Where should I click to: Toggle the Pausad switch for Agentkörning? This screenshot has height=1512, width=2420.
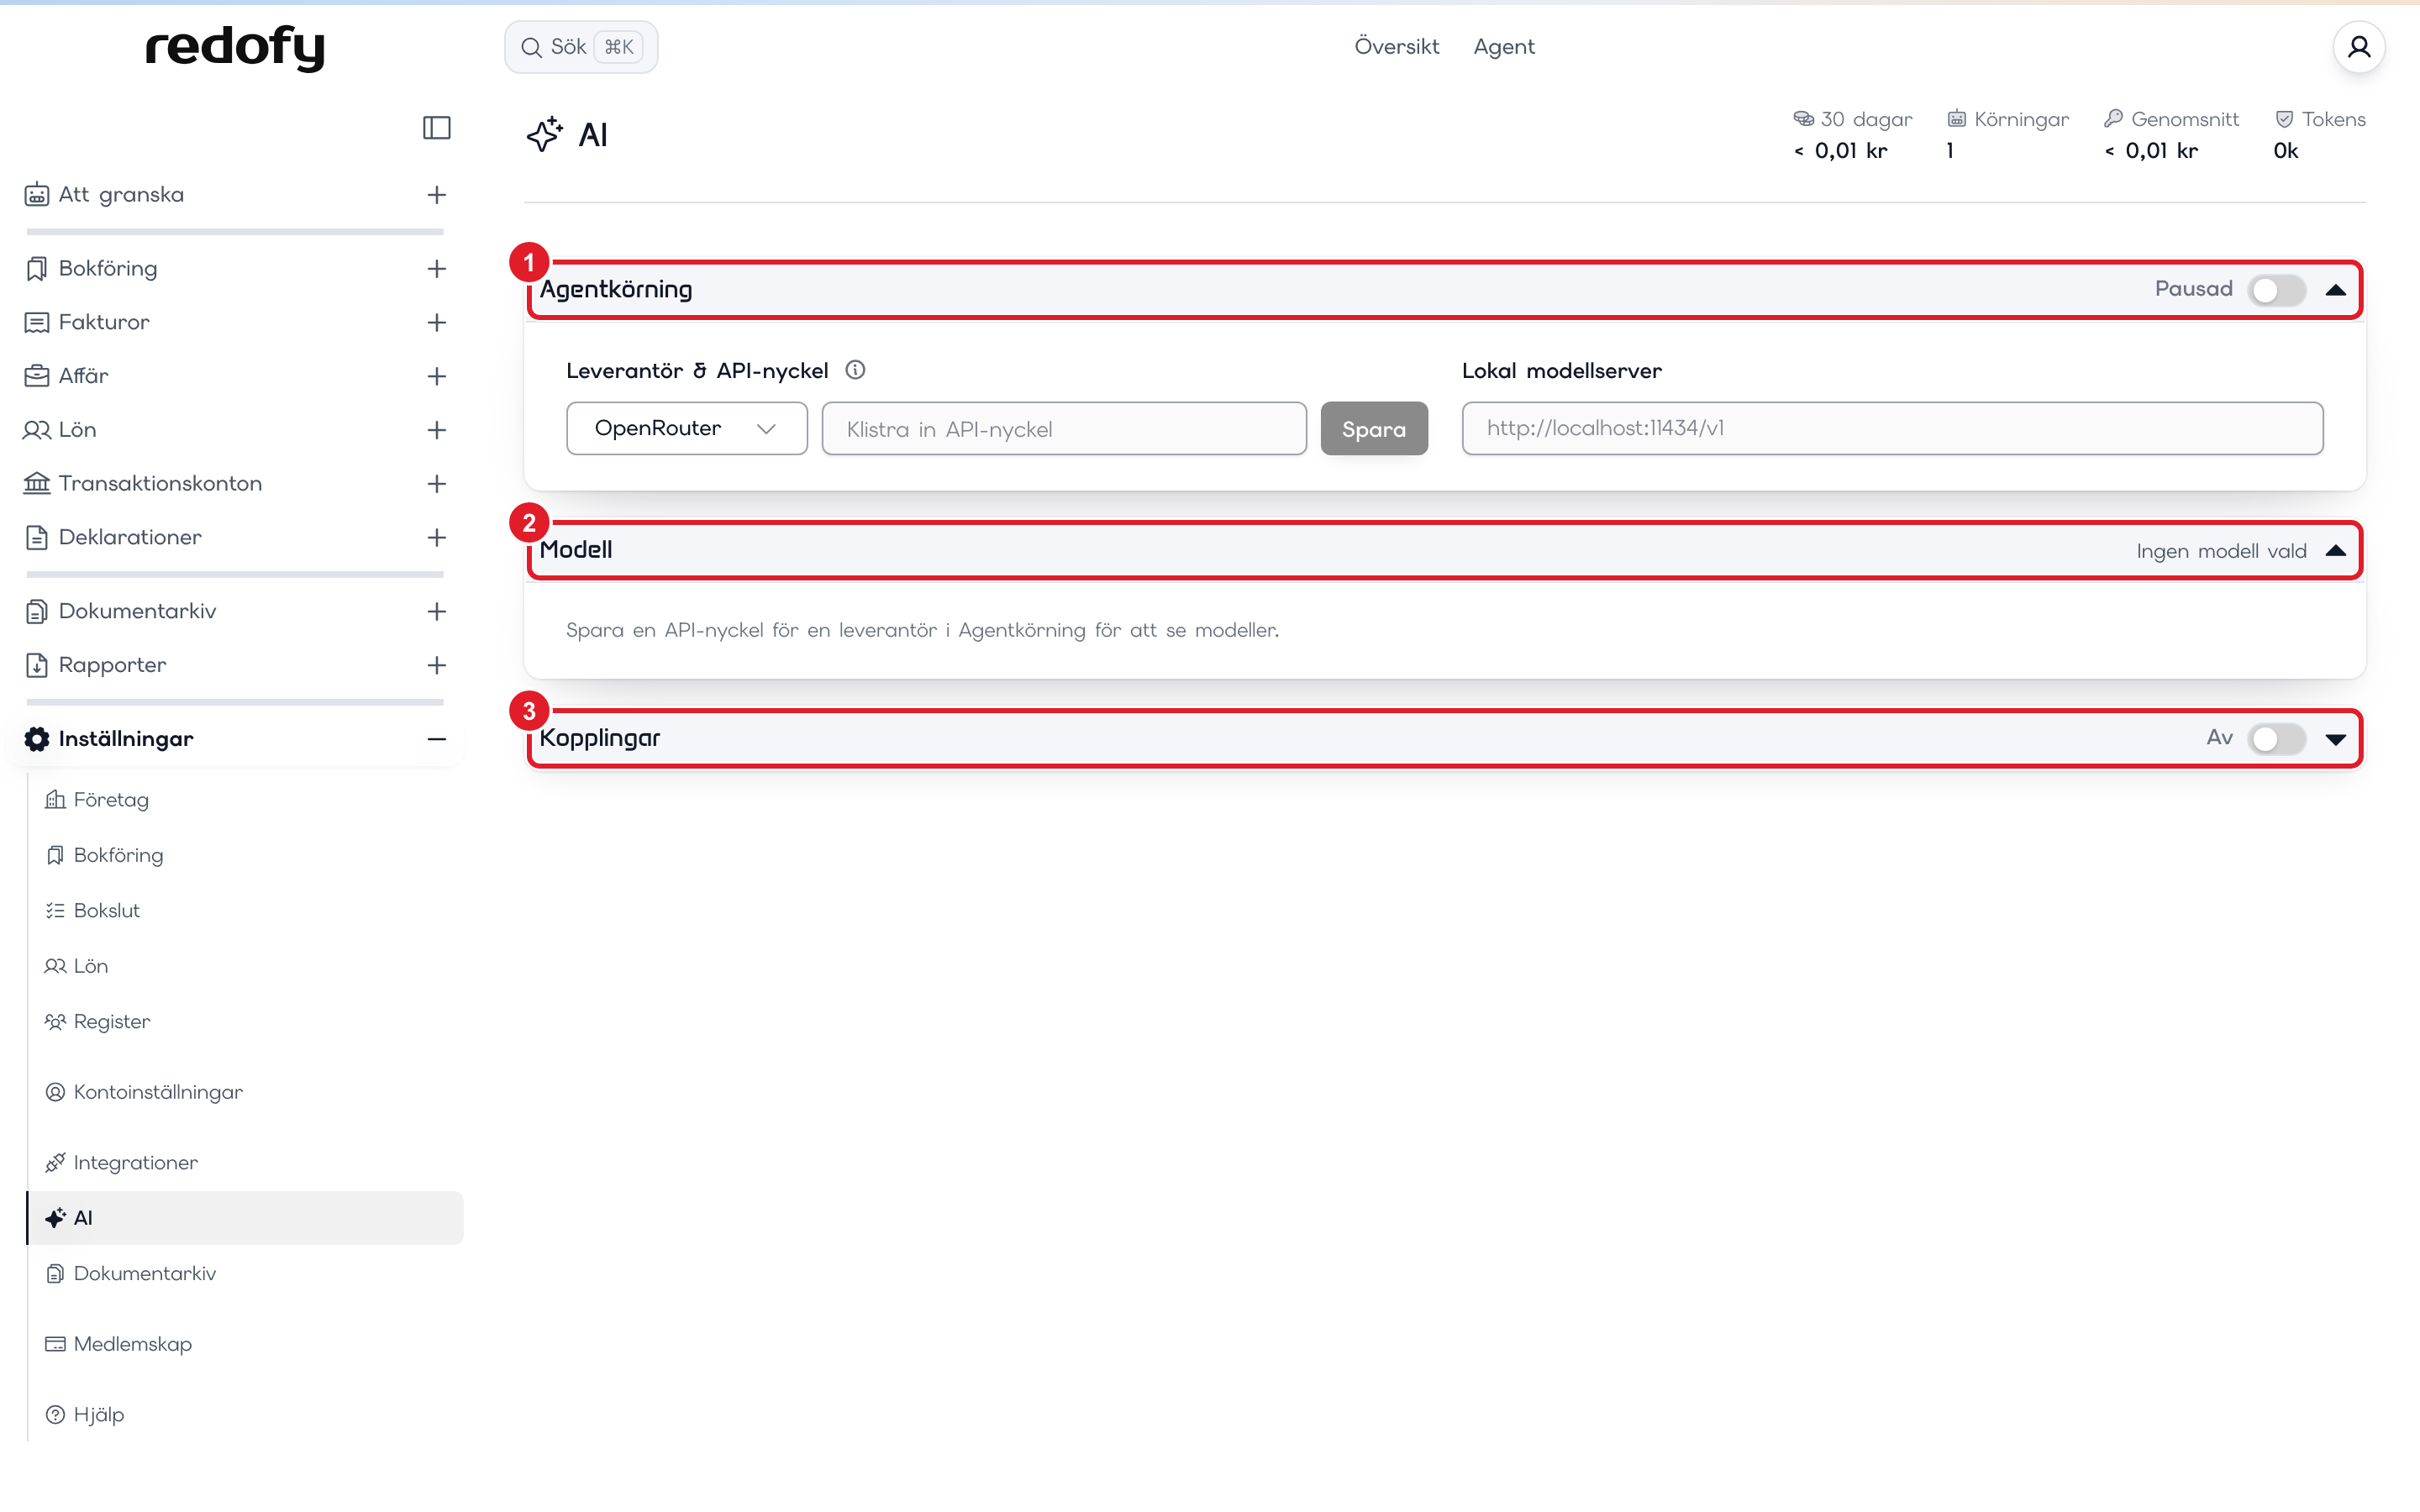click(2277, 290)
